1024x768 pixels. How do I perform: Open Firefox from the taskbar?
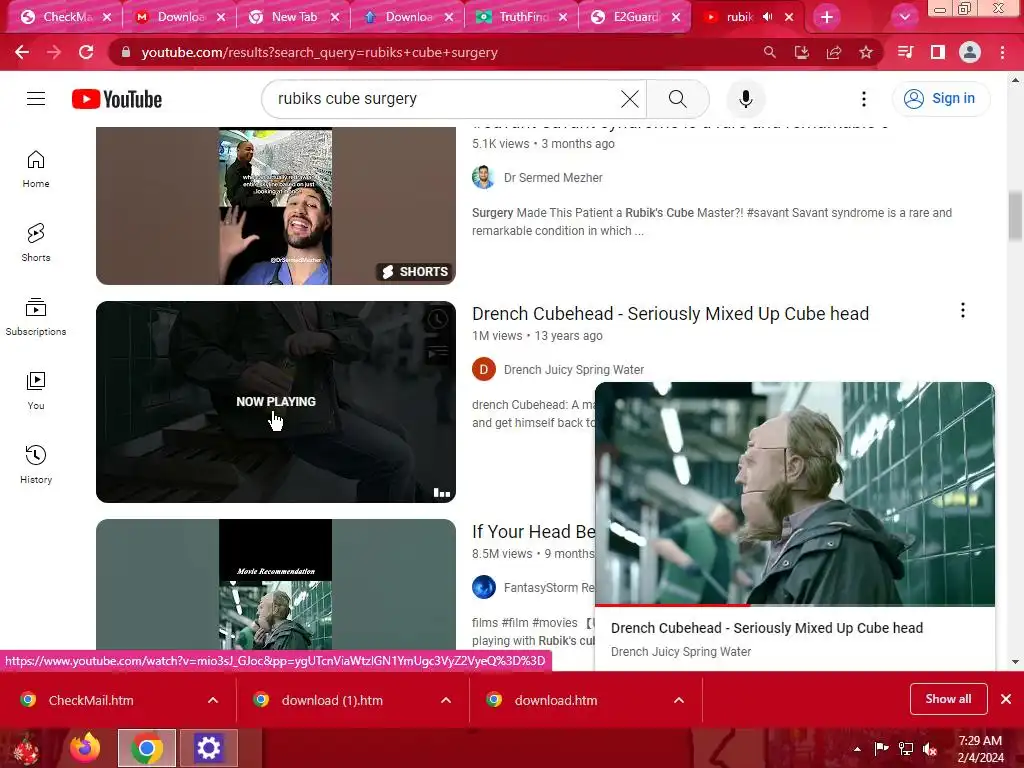pyautogui.click(x=85, y=748)
